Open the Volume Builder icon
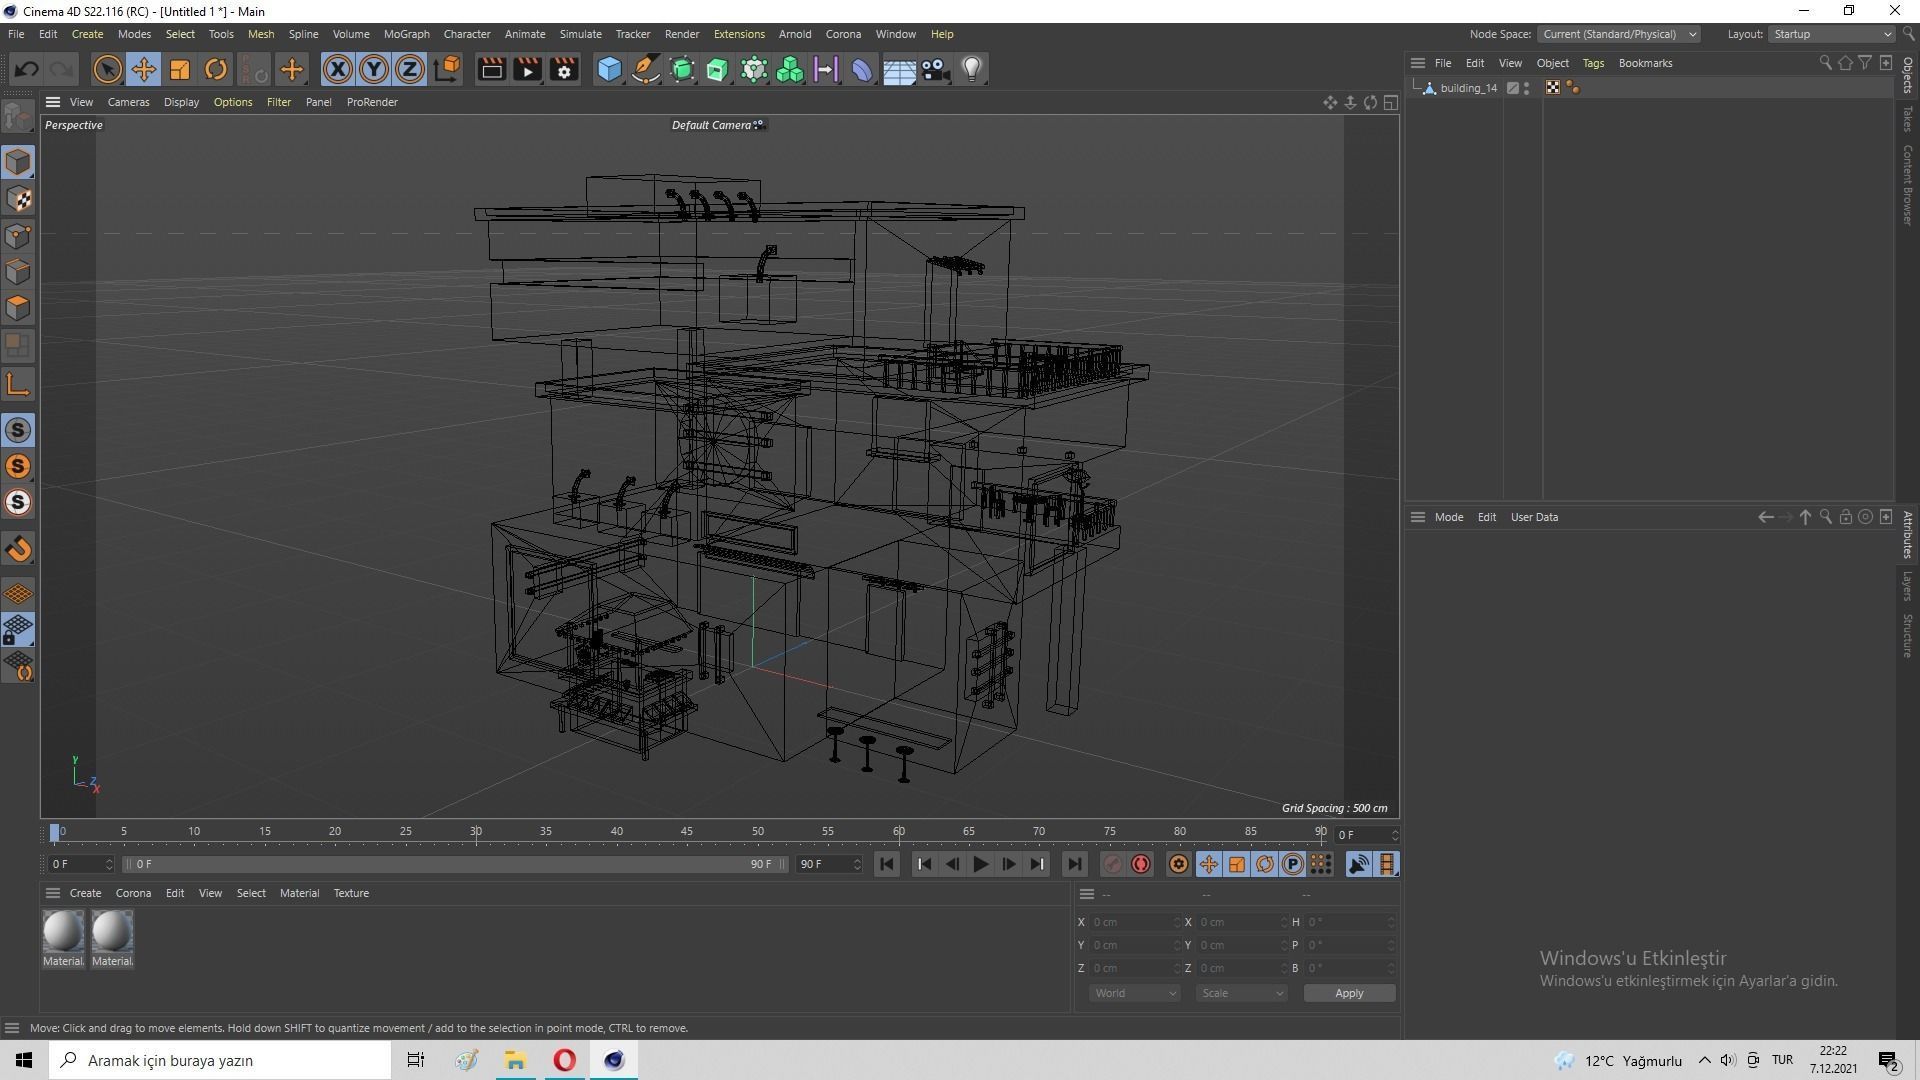Image resolution: width=1920 pixels, height=1080 pixels. pos(790,69)
